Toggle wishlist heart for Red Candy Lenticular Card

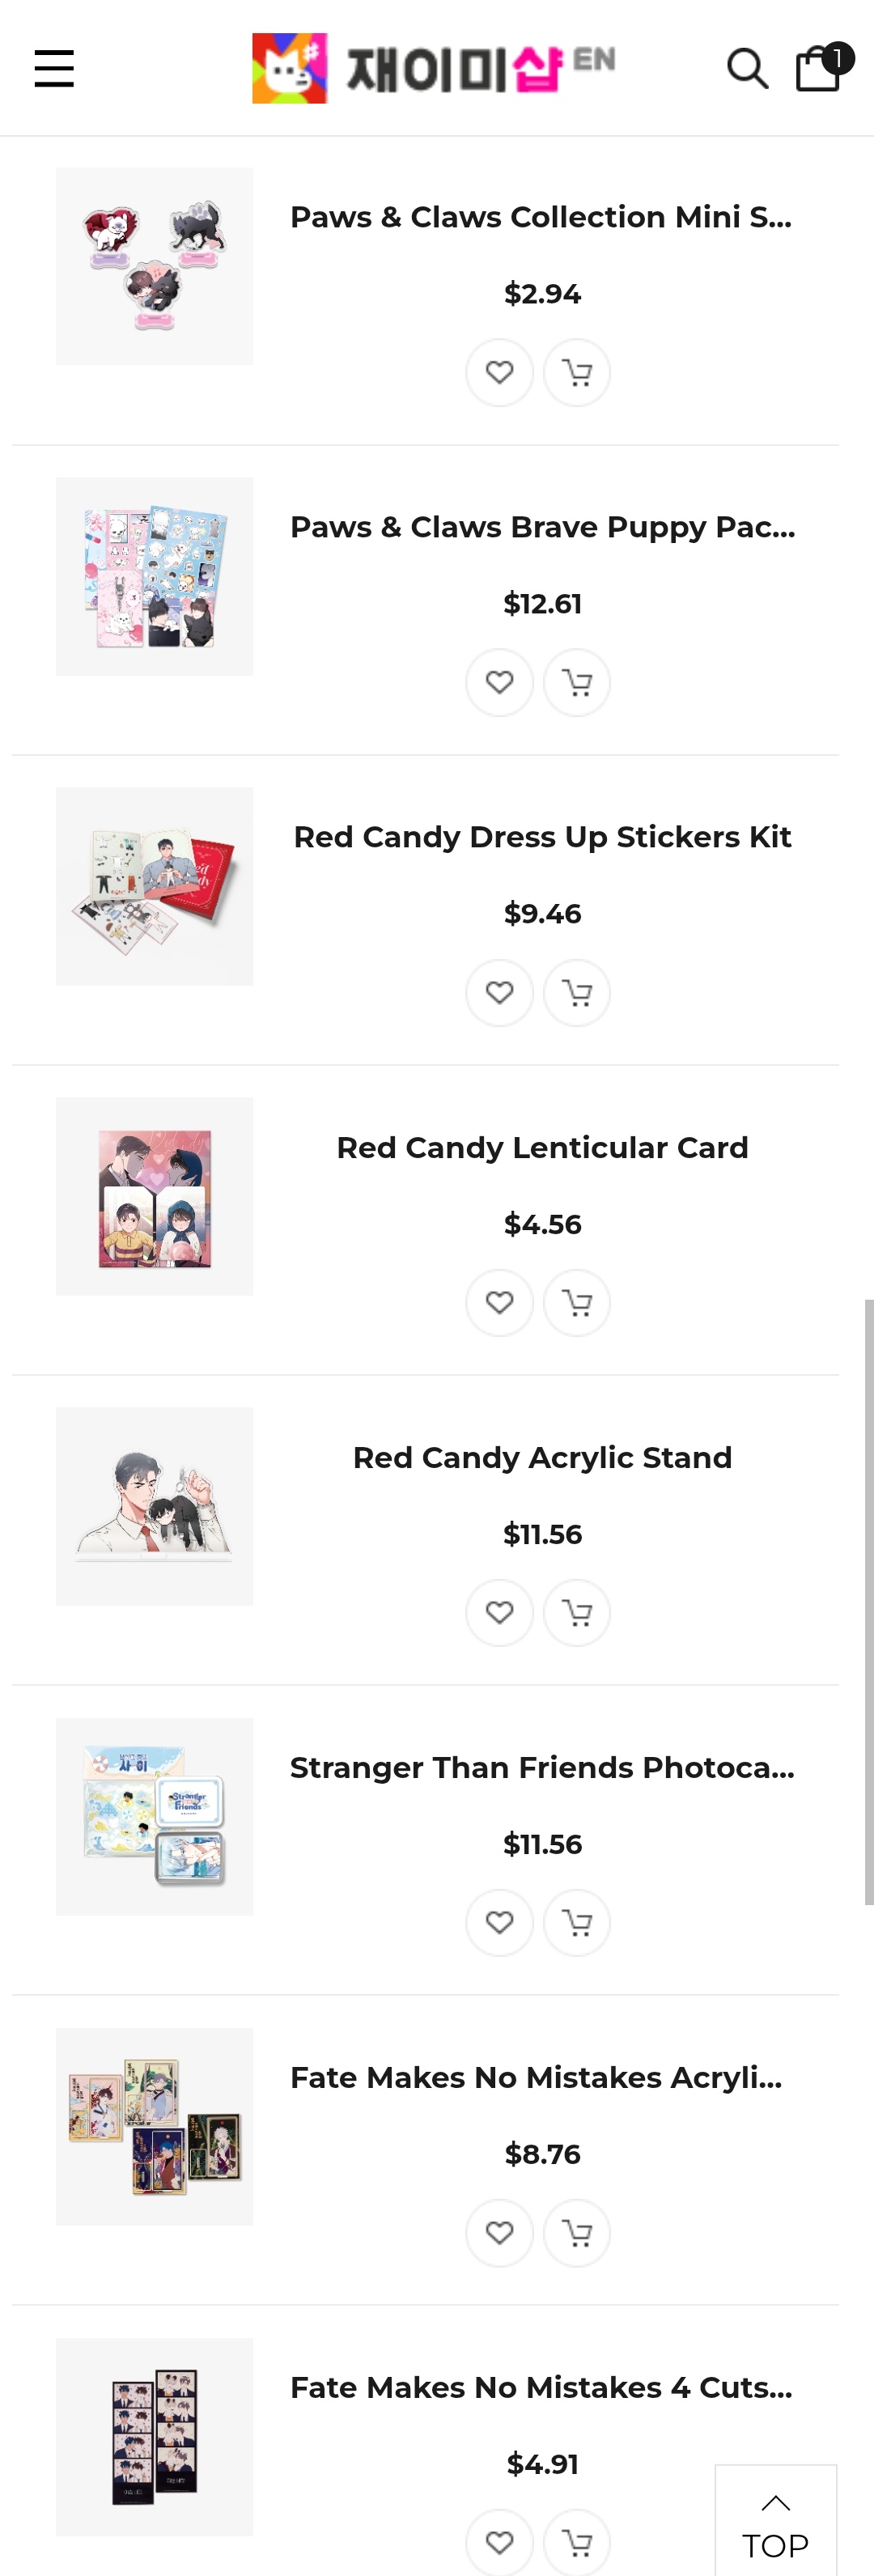(500, 1303)
